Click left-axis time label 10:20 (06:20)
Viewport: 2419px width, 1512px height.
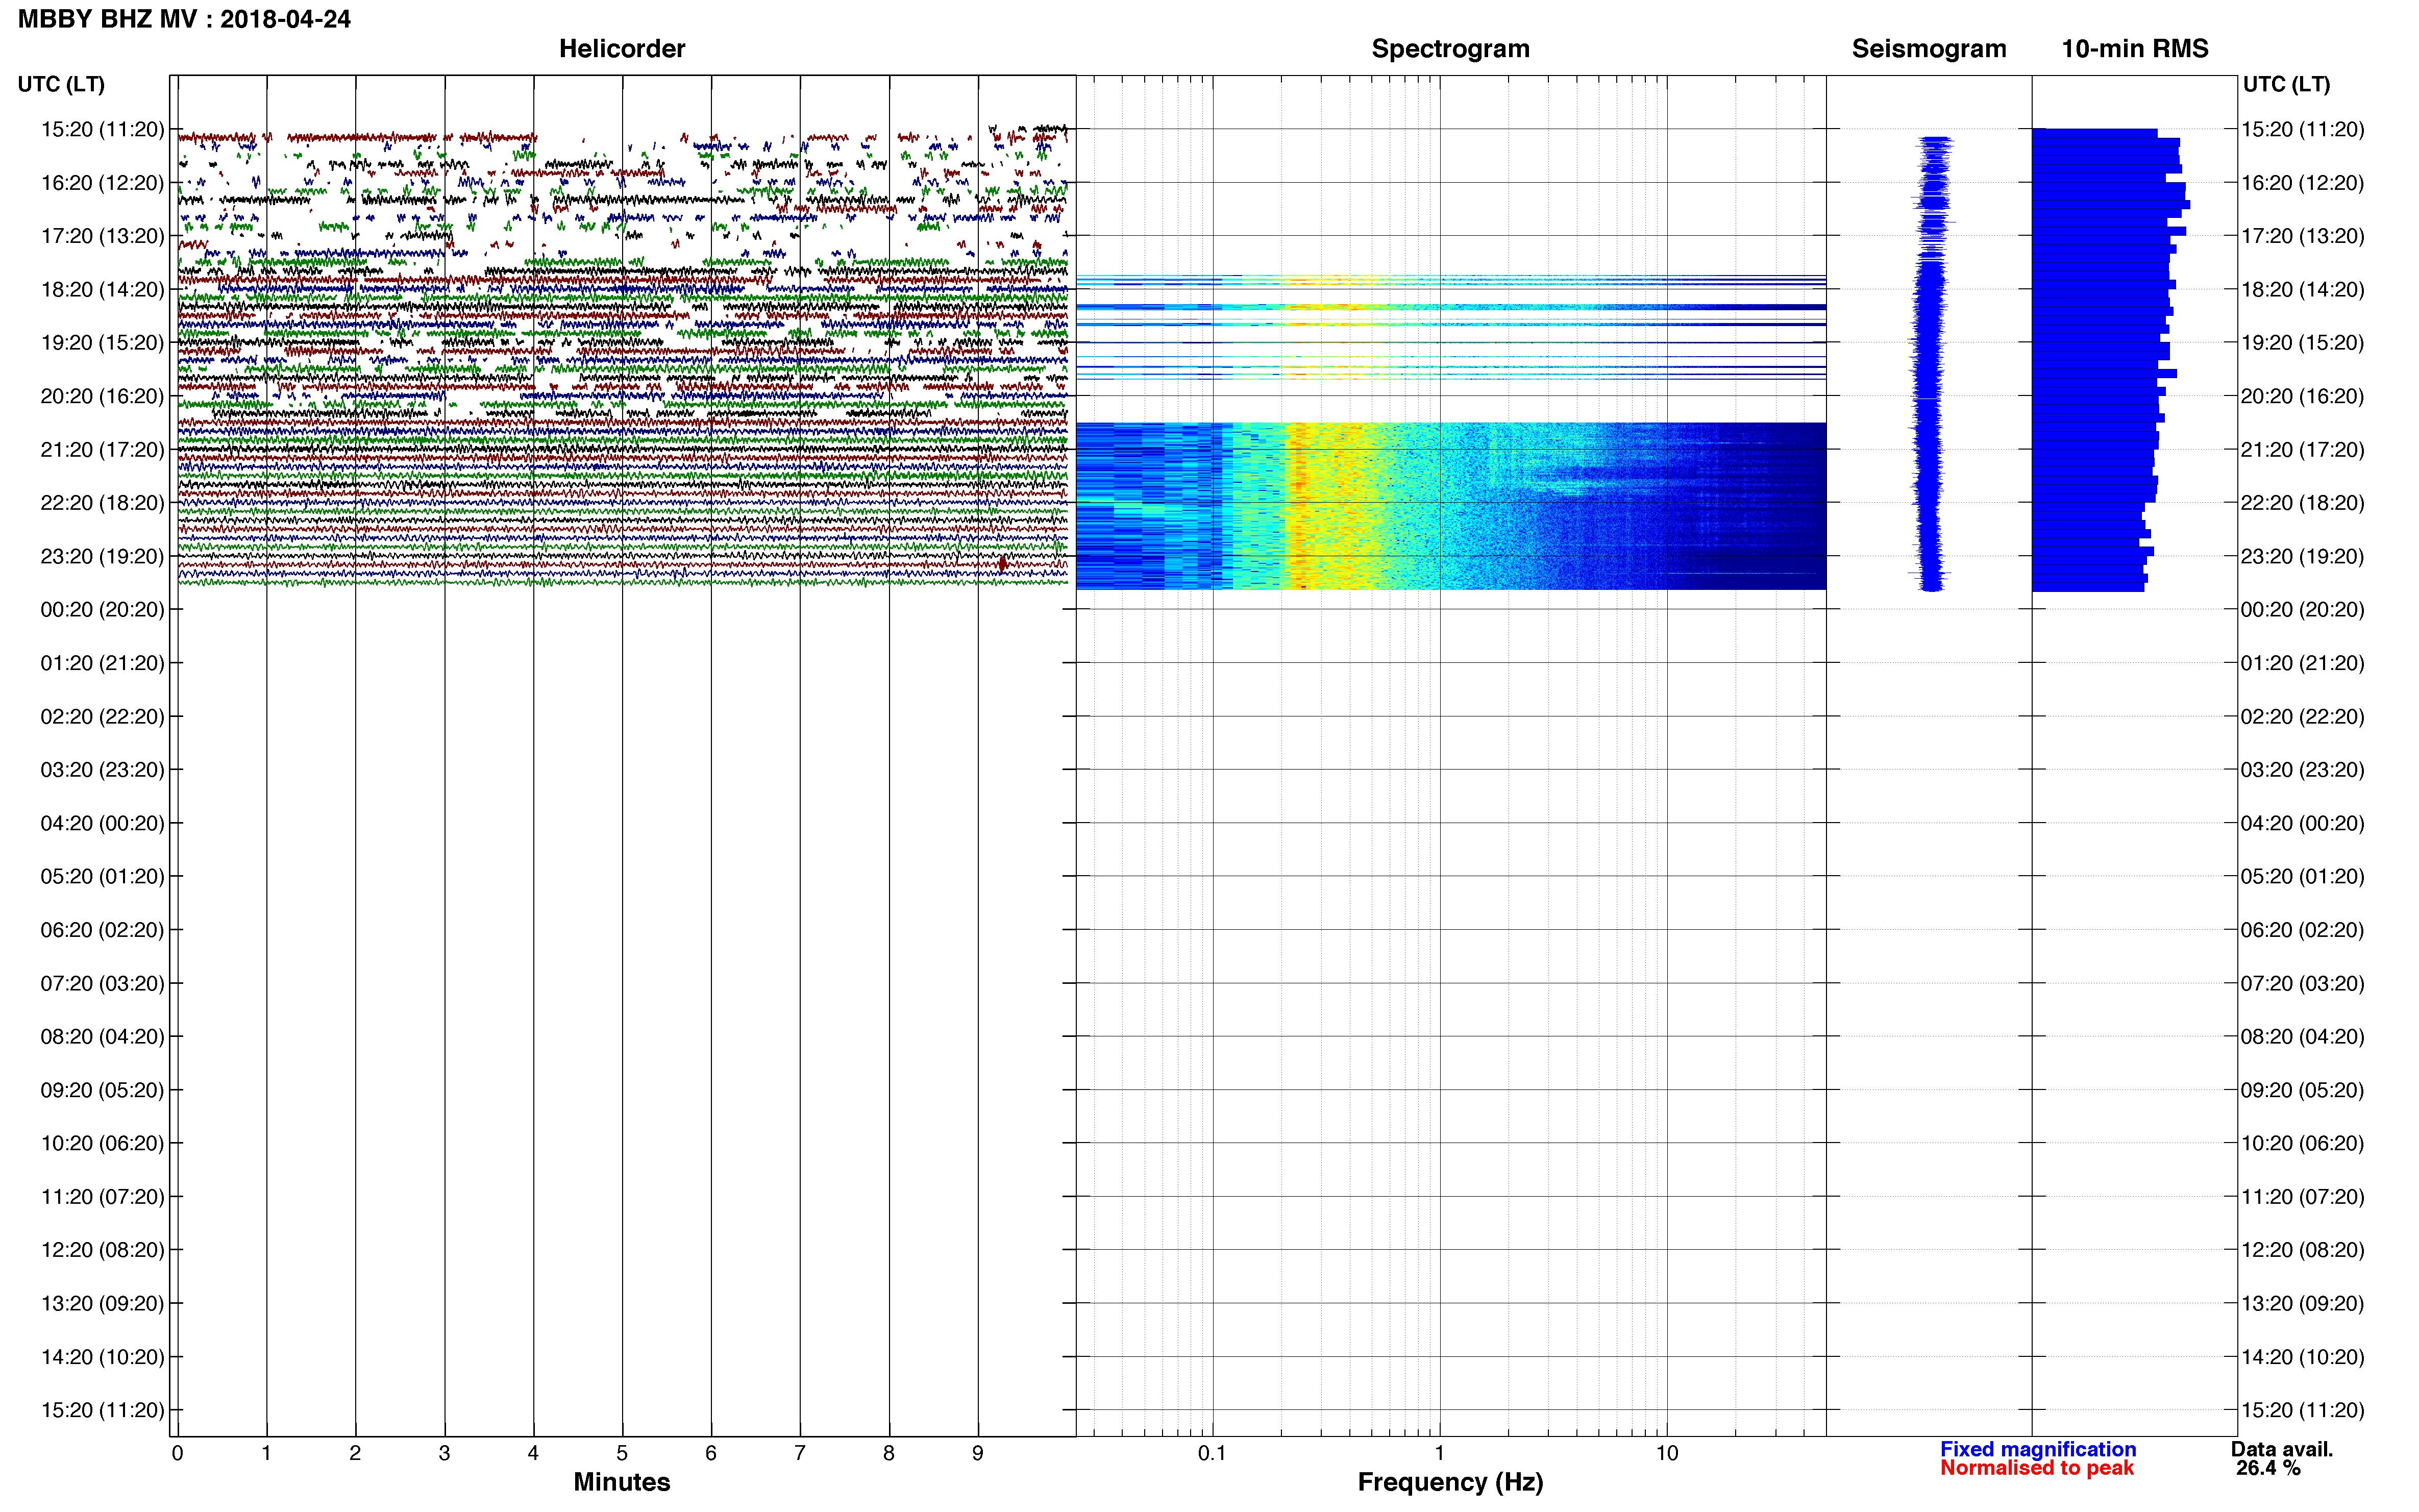[102, 1143]
